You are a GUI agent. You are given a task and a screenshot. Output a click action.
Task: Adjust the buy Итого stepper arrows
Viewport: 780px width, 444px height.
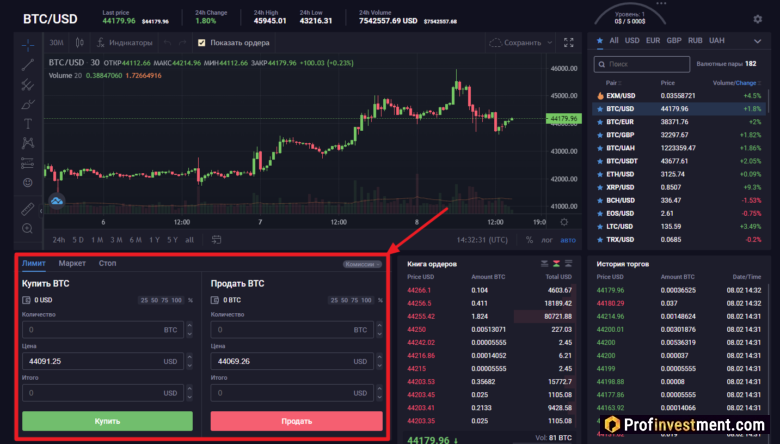click(x=190, y=393)
